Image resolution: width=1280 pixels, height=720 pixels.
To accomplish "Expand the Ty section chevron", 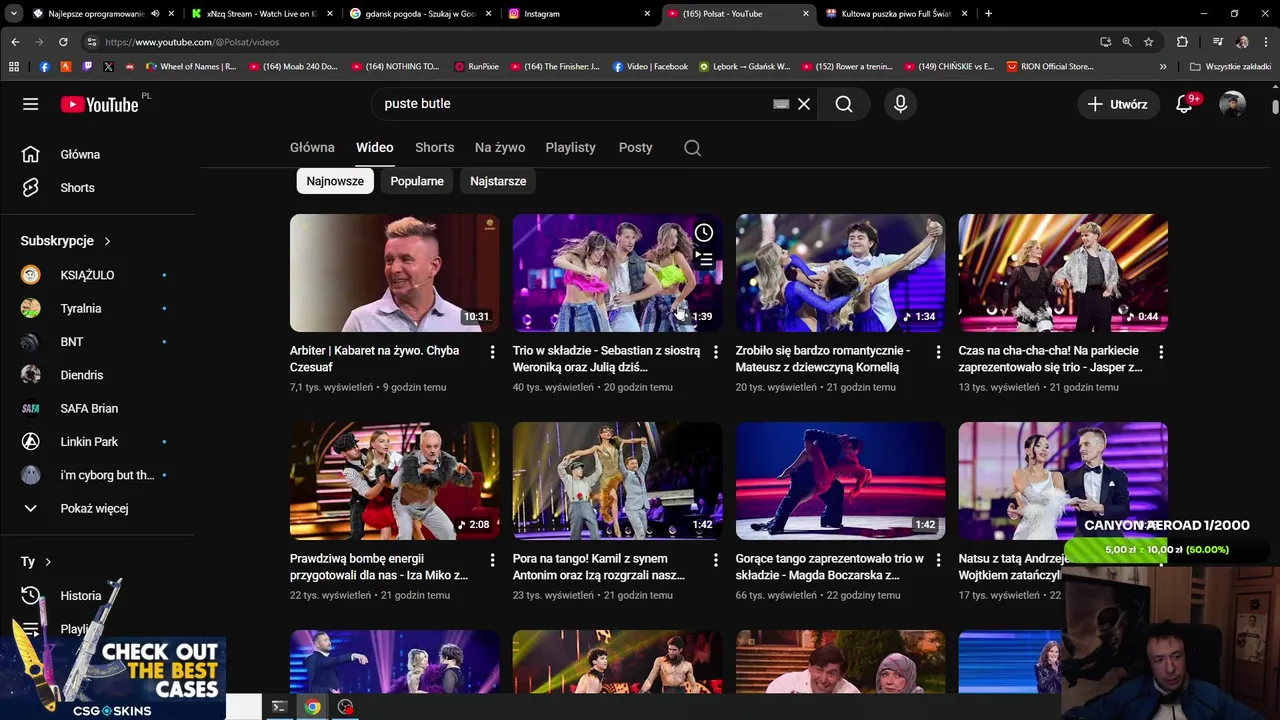I will (x=47, y=562).
